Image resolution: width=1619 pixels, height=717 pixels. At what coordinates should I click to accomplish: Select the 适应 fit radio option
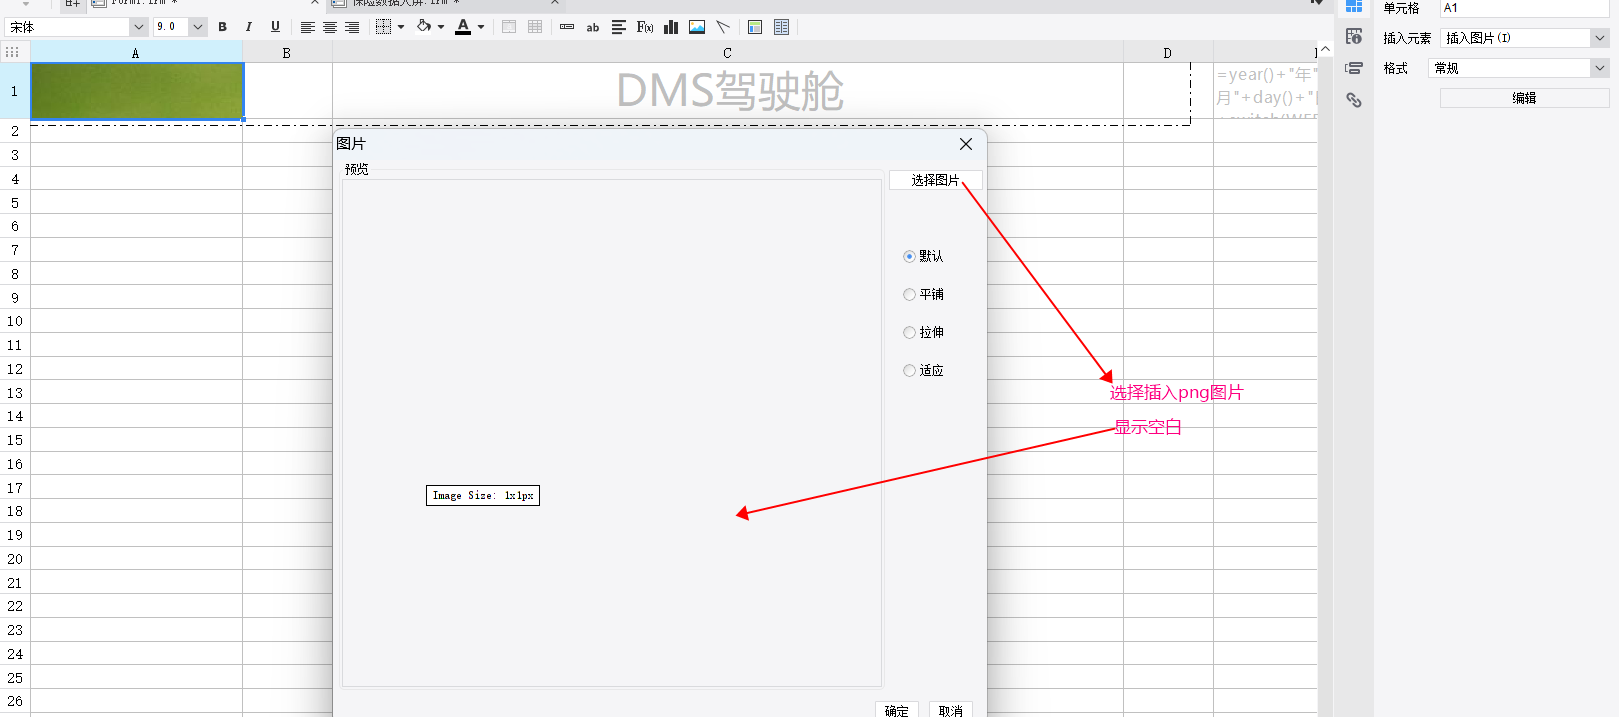click(x=909, y=370)
